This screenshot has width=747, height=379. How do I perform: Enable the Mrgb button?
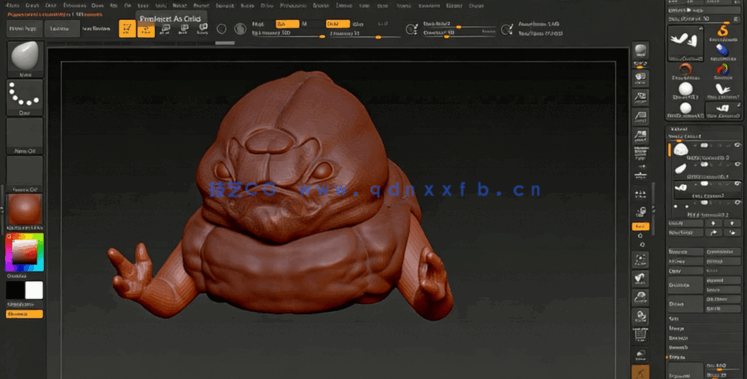click(258, 24)
